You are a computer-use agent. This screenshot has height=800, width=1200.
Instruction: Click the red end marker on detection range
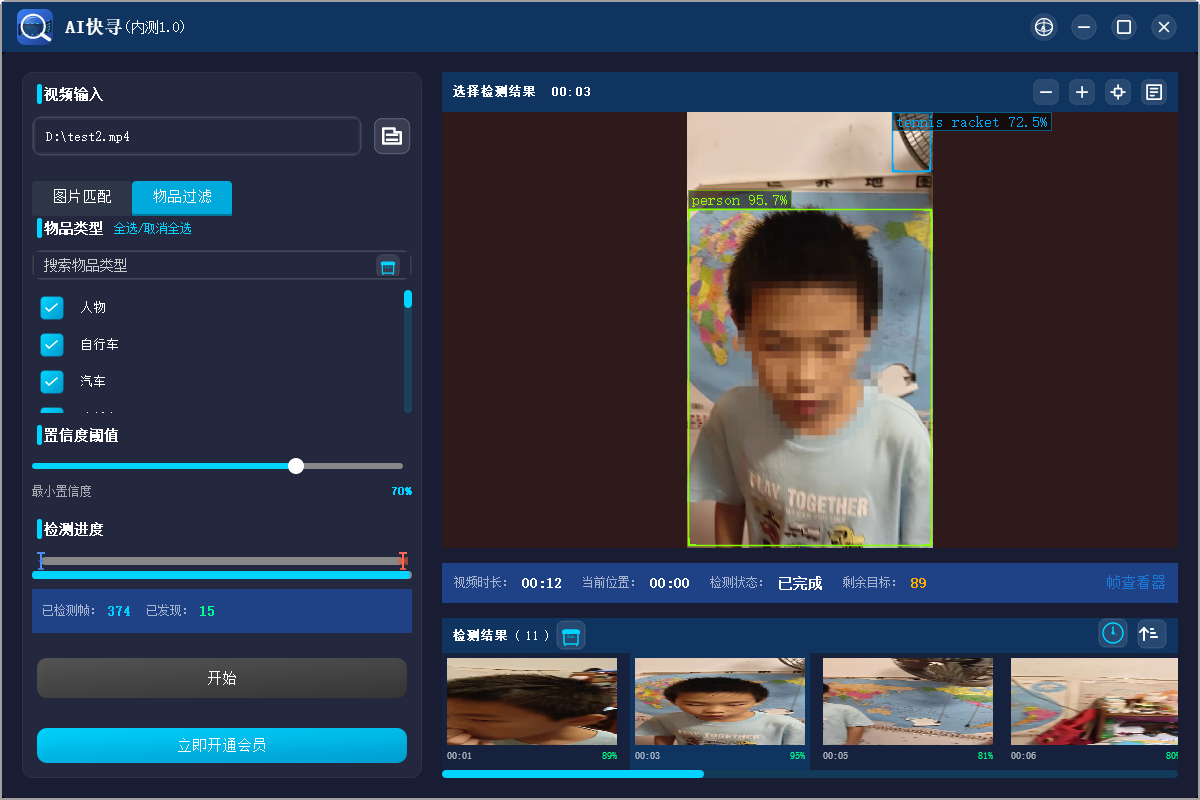(403, 561)
